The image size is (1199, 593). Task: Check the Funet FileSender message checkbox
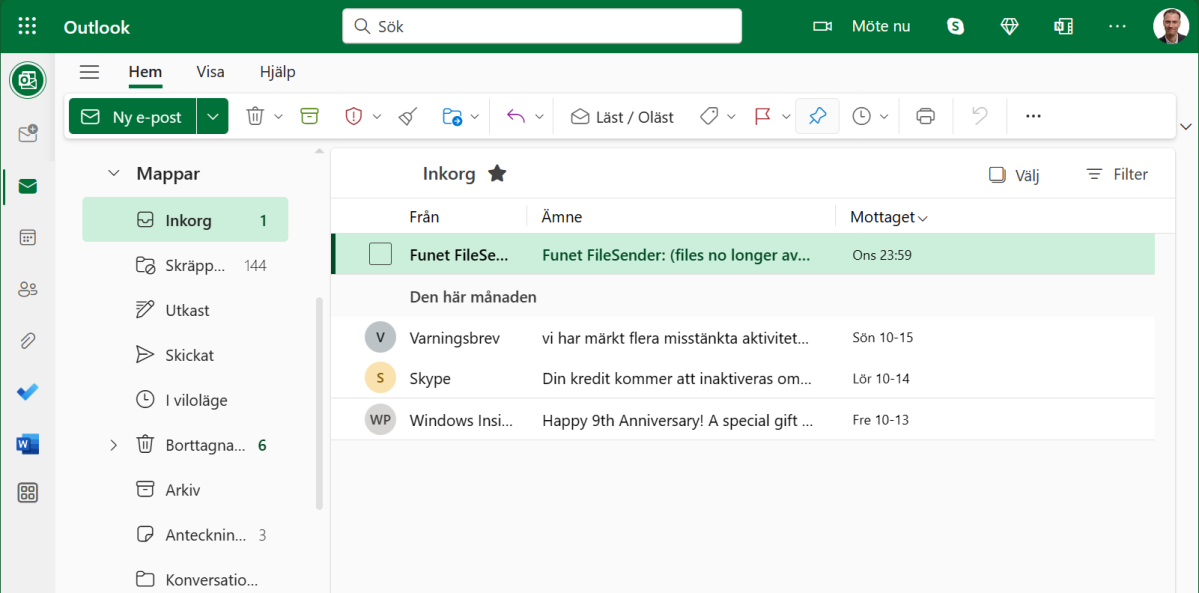380,254
